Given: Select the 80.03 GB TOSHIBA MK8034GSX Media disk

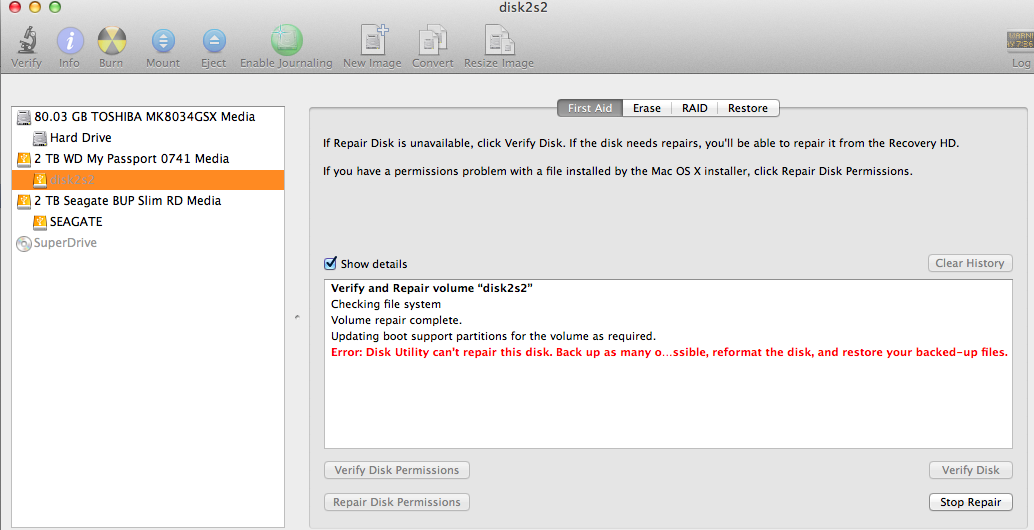Looking at the screenshot, I should tap(148, 117).
